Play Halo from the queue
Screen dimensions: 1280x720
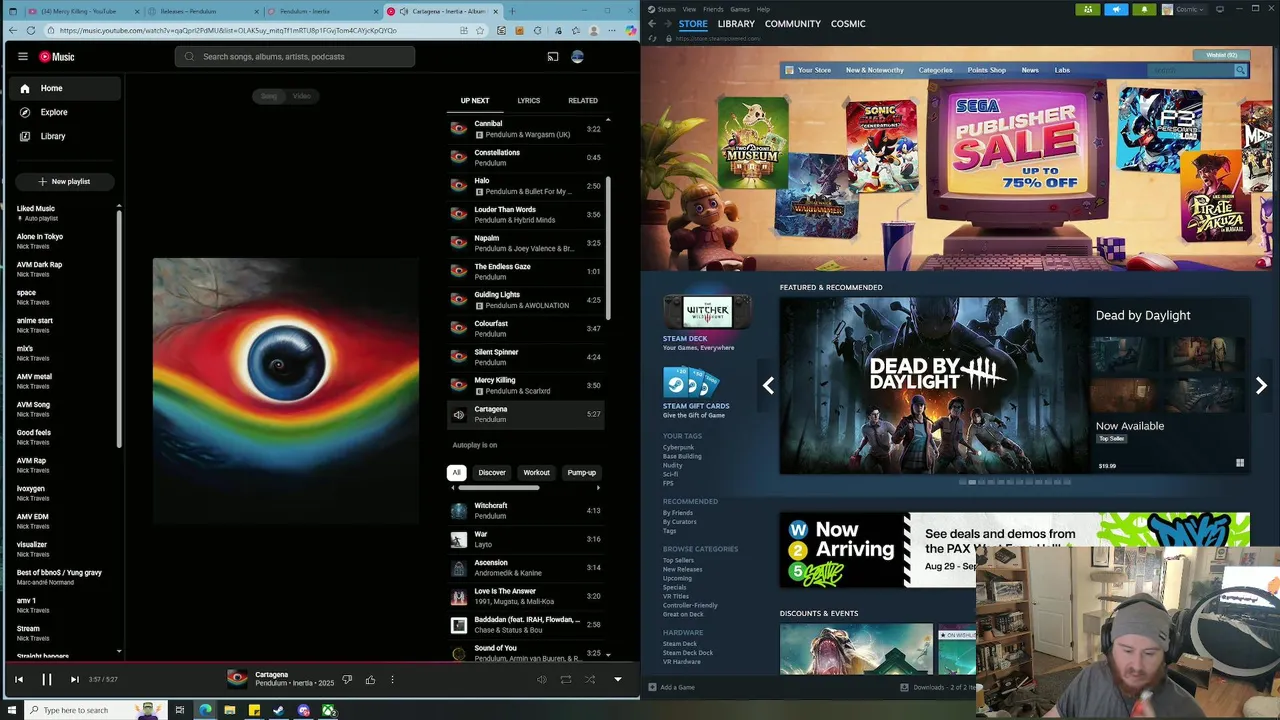point(525,186)
